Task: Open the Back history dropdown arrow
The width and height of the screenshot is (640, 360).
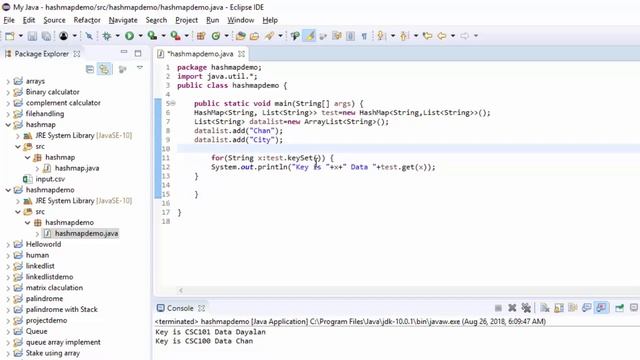Action: pos(453,36)
